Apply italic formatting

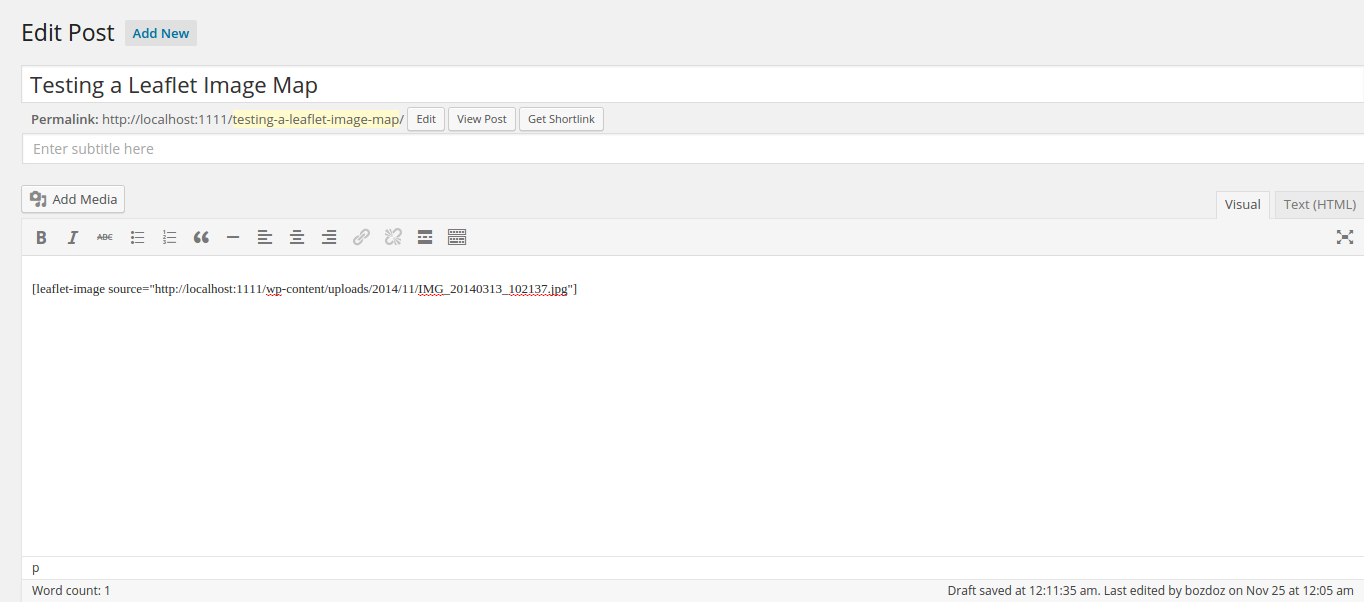[x=73, y=237]
